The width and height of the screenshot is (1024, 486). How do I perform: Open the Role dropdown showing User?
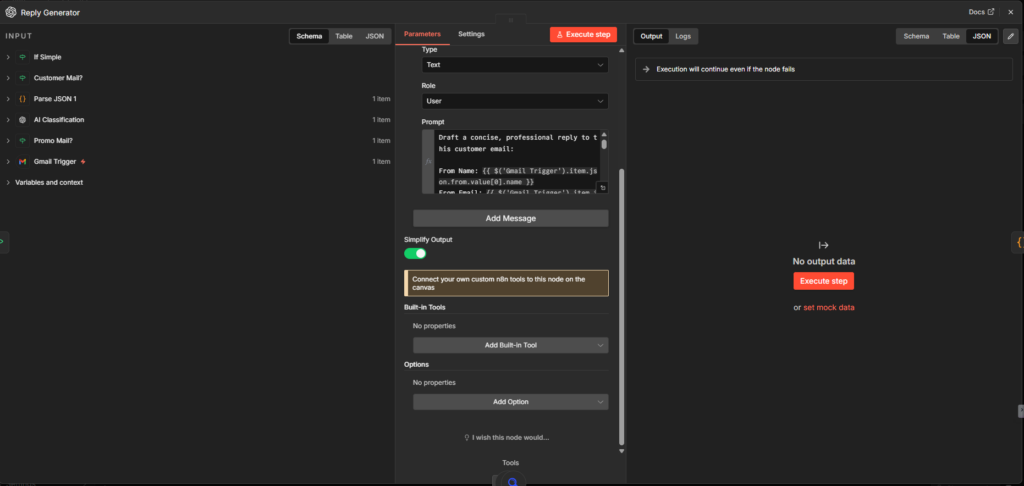click(515, 101)
